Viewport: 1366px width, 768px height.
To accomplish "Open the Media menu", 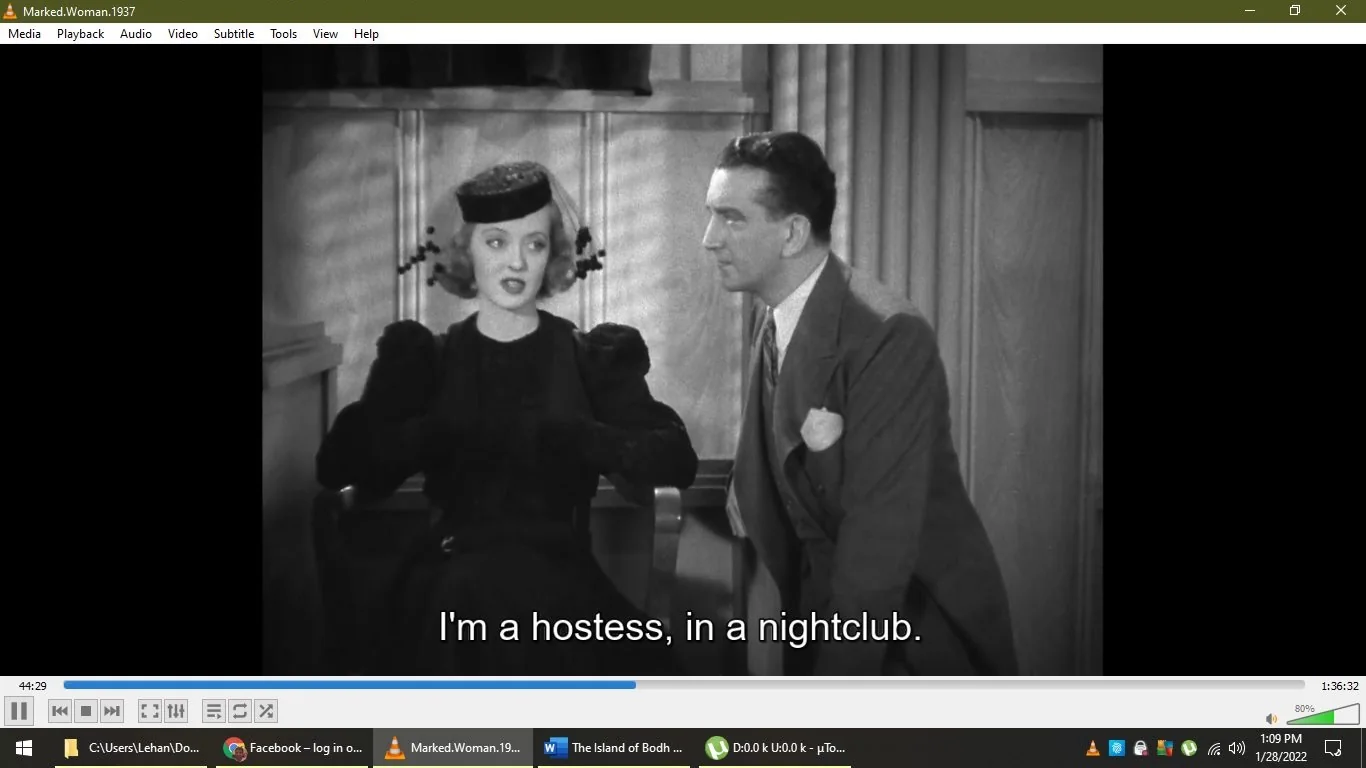I will click(25, 34).
